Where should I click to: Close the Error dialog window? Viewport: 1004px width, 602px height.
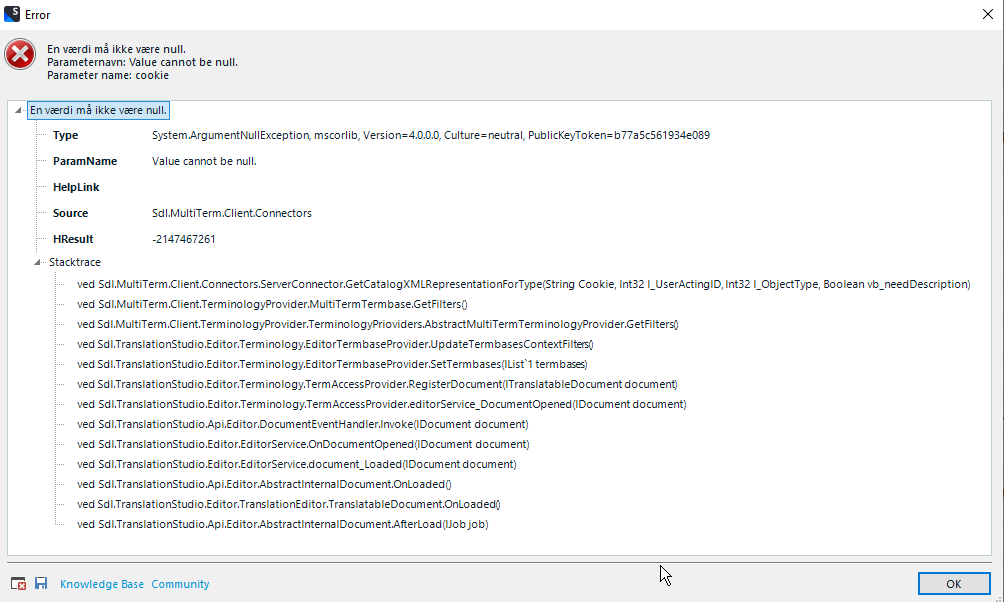(x=987, y=14)
